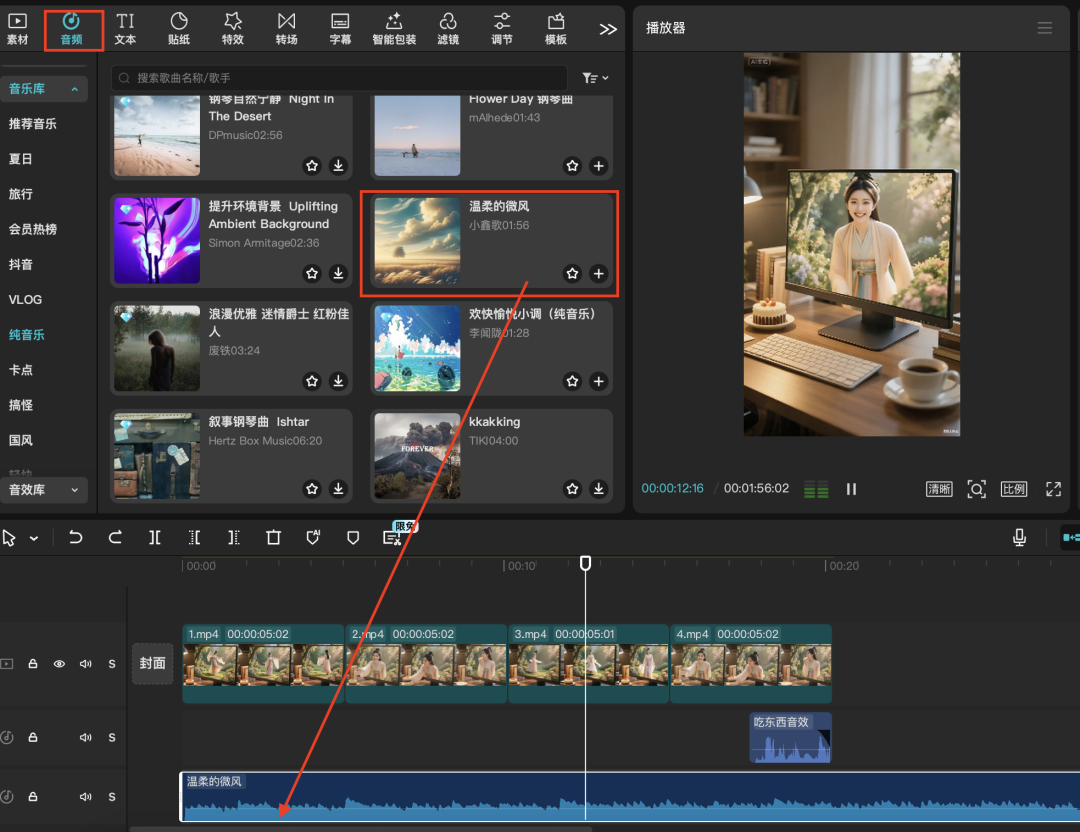Screen dimensions: 1080x832
Task: Collapse the 音乐库 category list
Action: 74,89
